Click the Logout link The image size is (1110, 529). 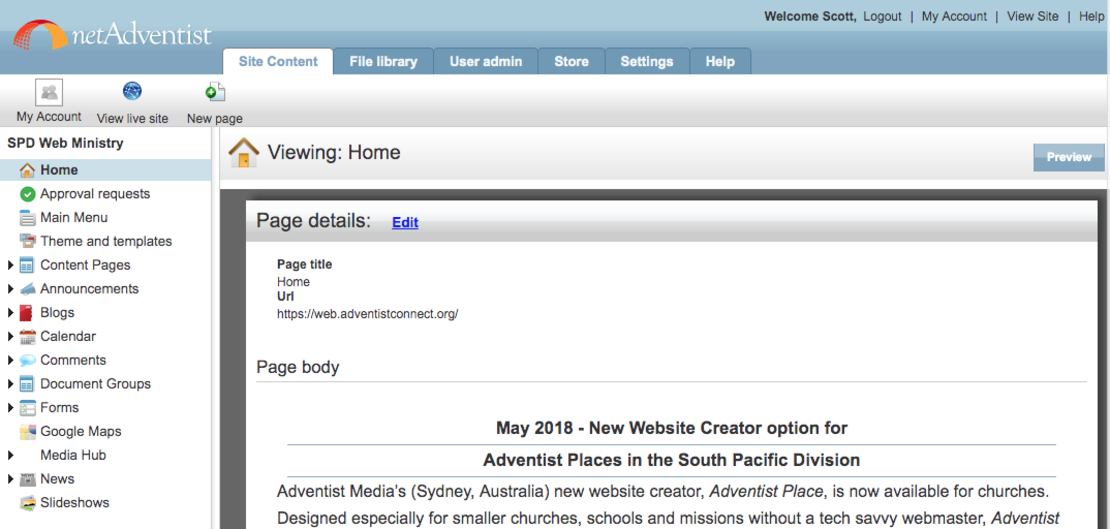coord(882,16)
